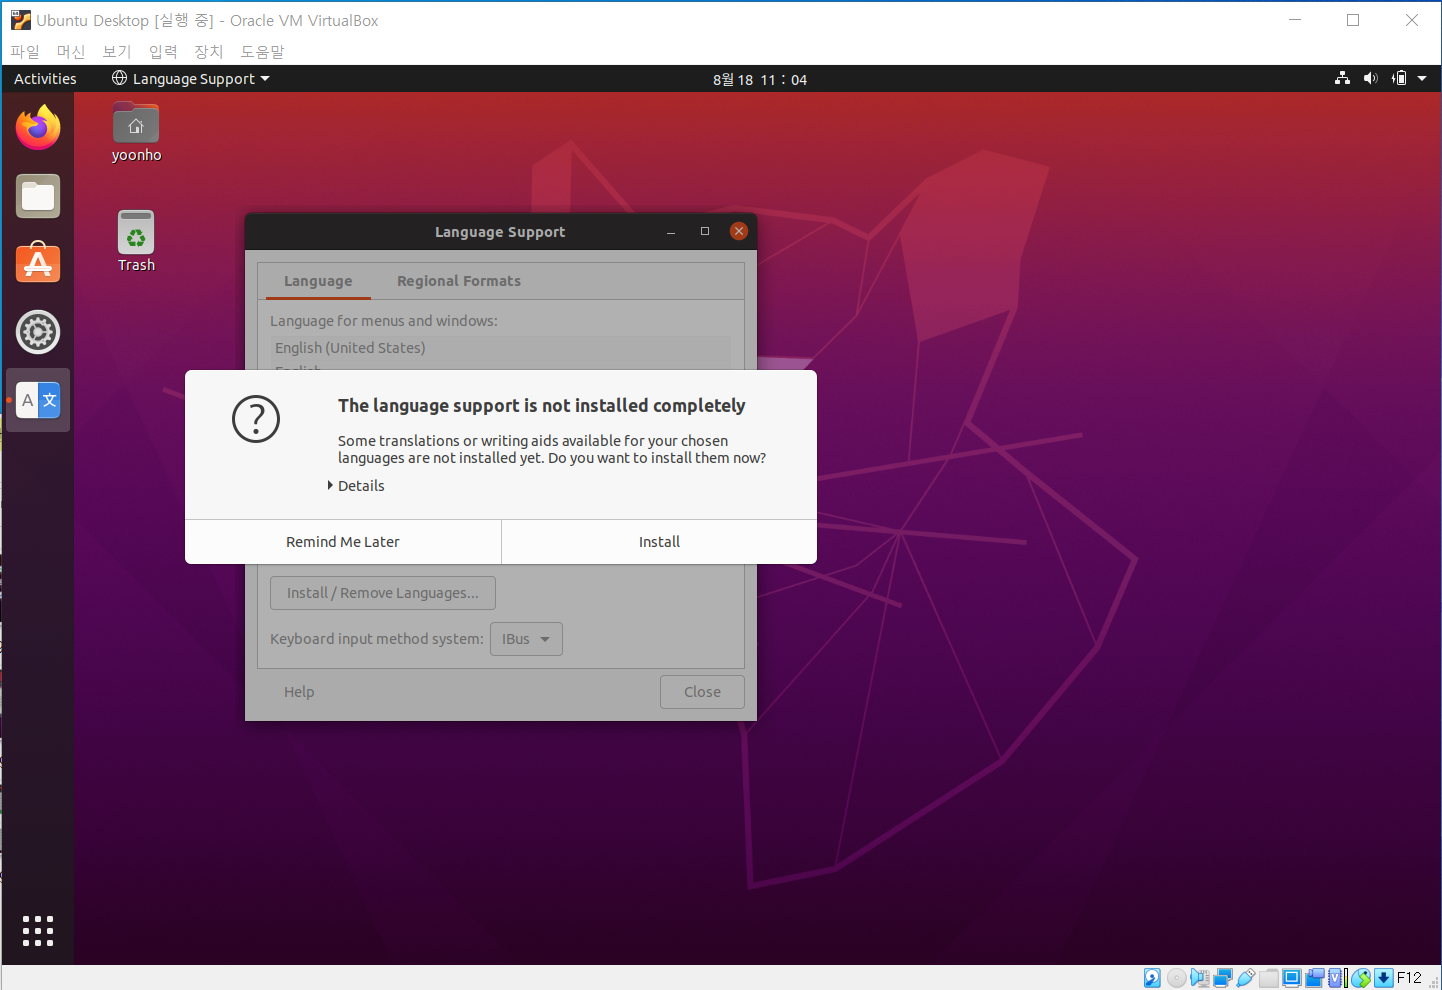Screen dimensions: 1442x990
Task: Launch Firefox from the Ubuntu dock
Action: coord(38,127)
